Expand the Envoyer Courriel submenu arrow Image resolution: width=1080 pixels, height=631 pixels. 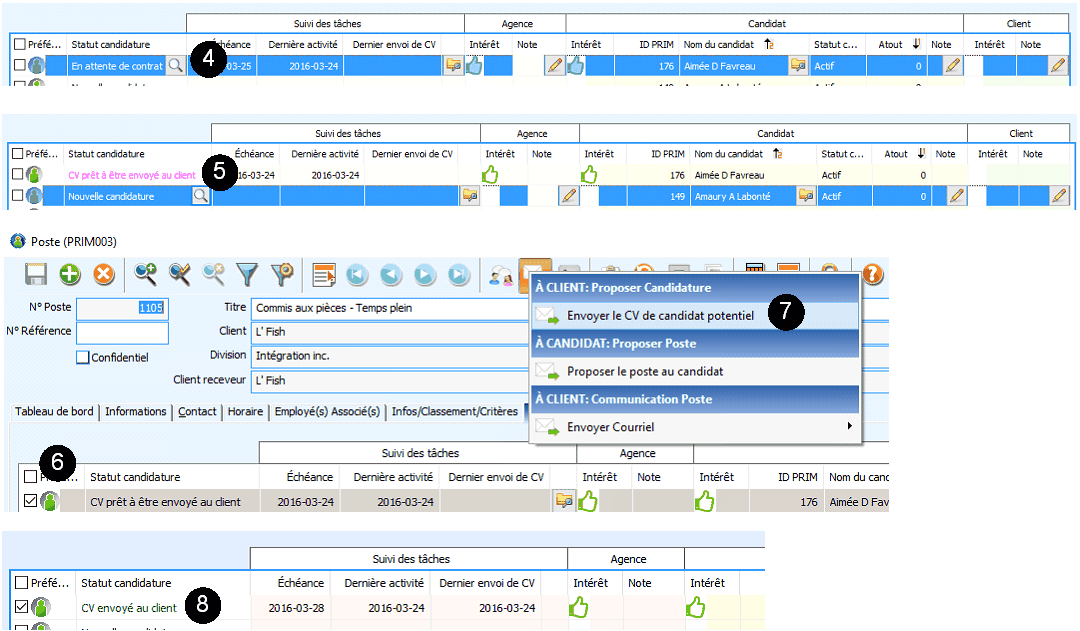[x=850, y=426]
